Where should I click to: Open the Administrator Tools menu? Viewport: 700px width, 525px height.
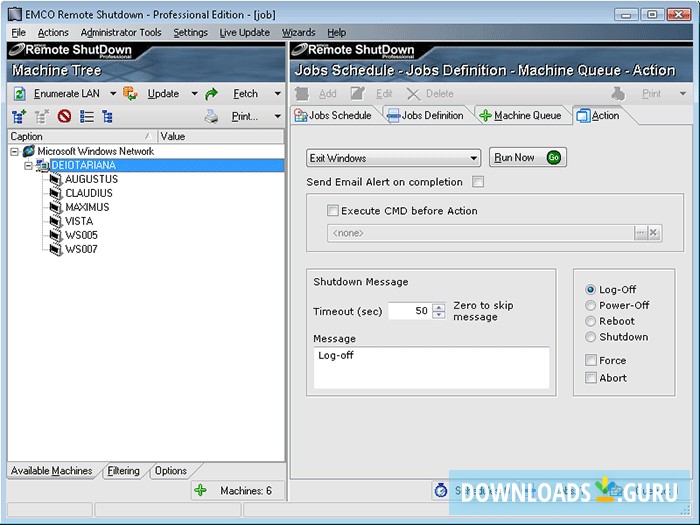[121, 33]
